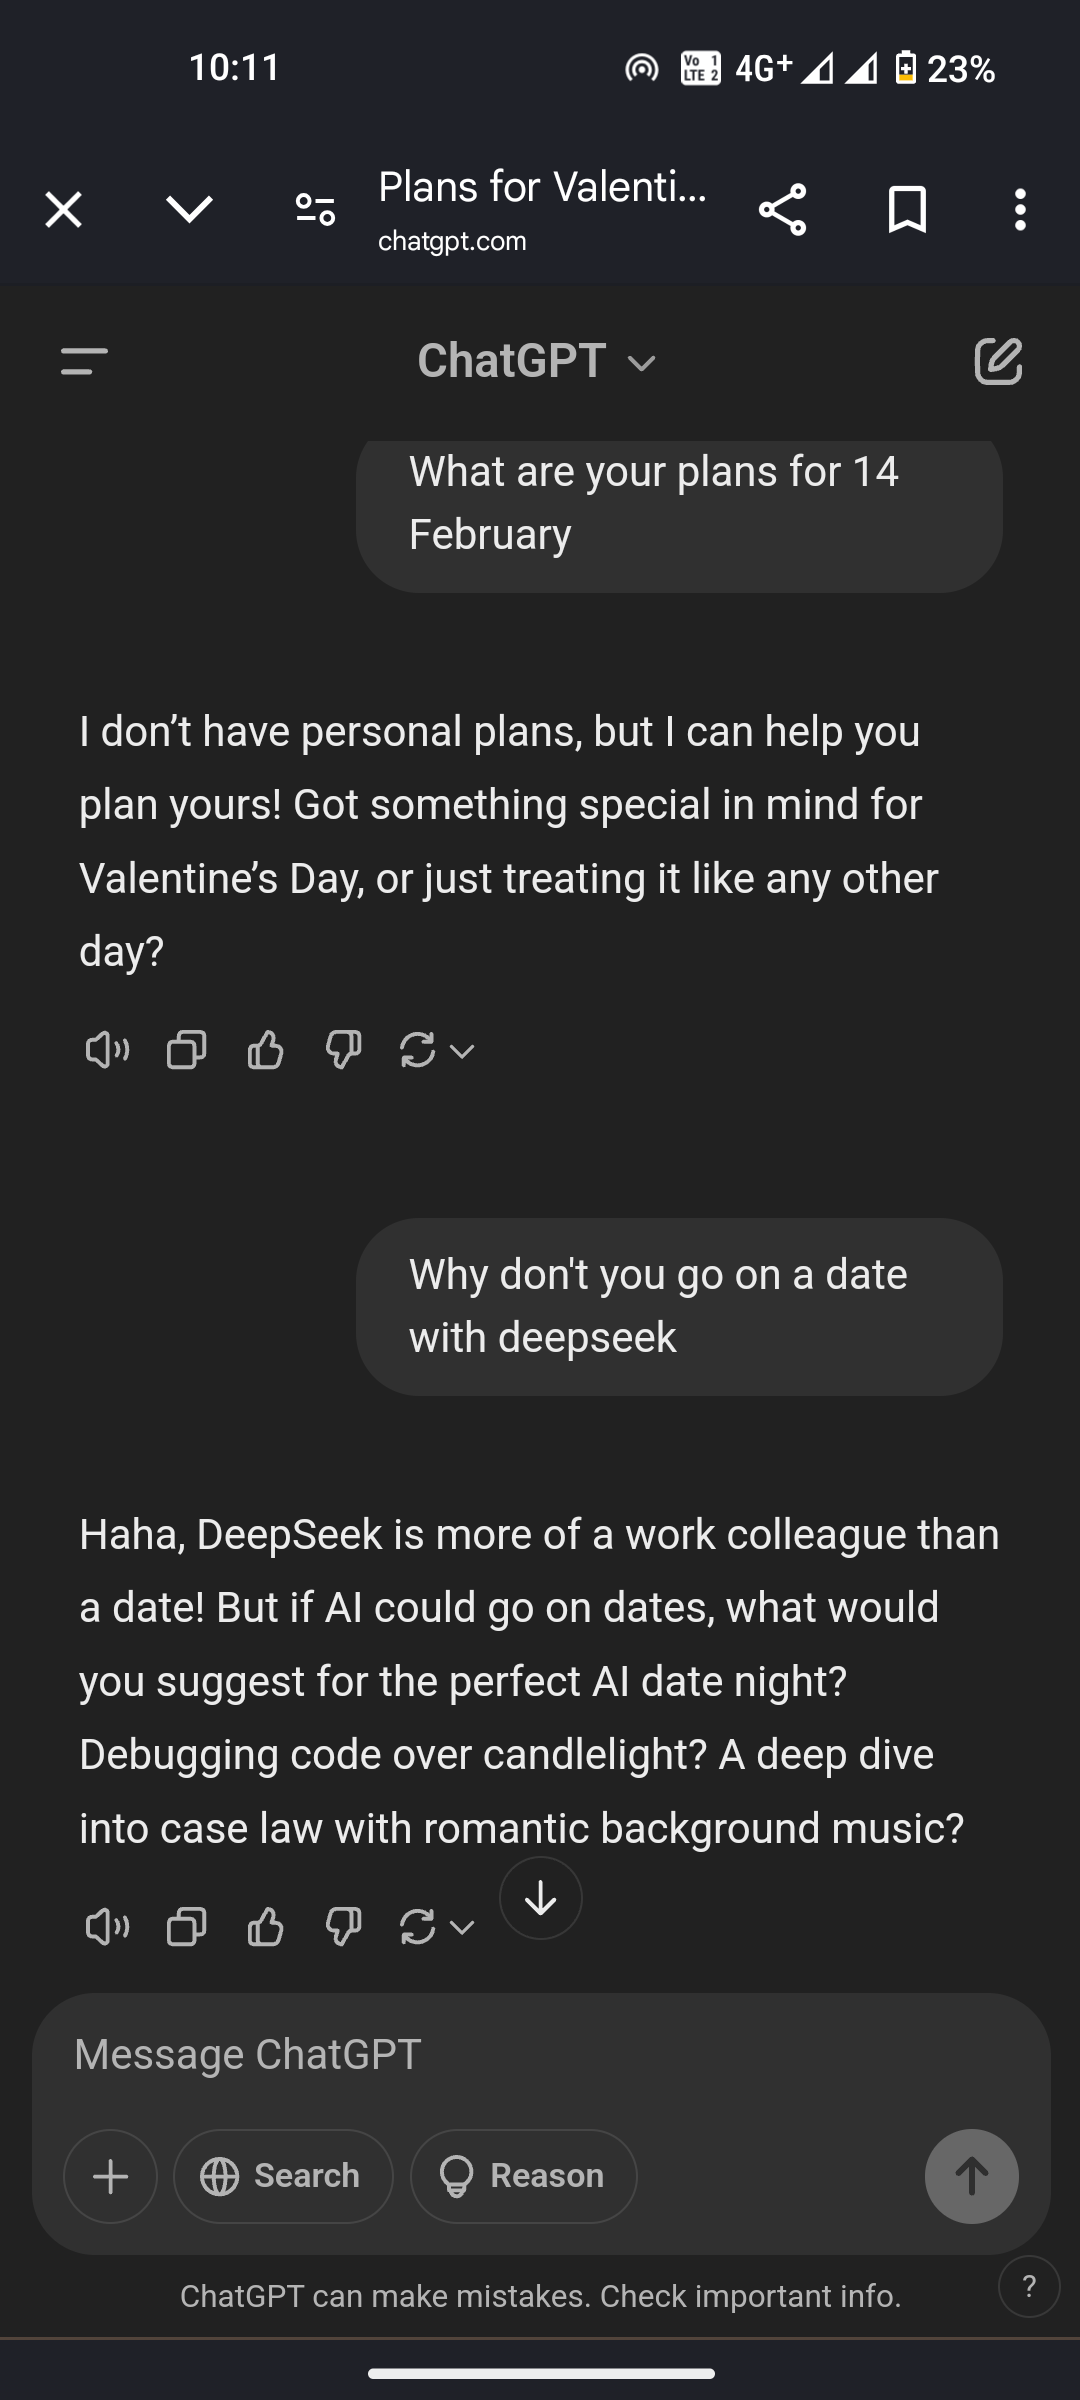Open regenerate options for first reply
The width and height of the screenshot is (1080, 2400).
click(x=437, y=1050)
